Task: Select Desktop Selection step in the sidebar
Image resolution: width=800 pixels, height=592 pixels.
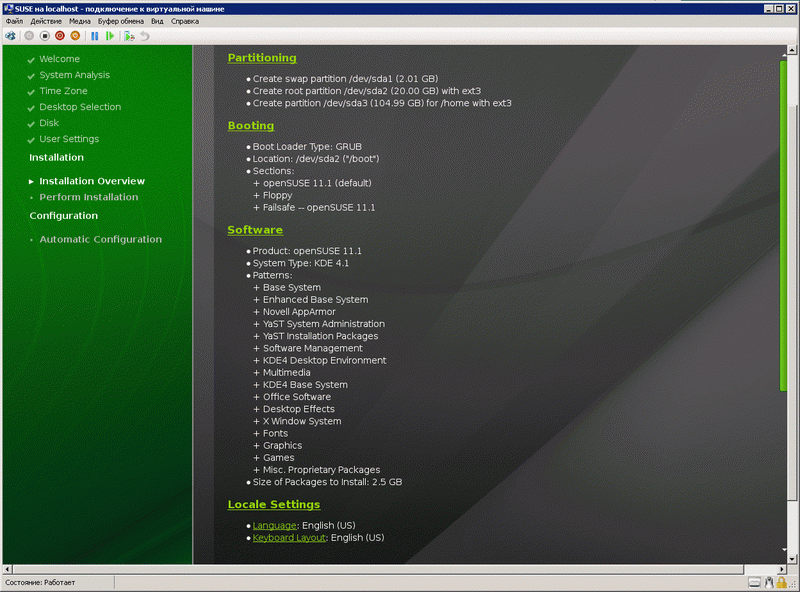Action: coord(80,107)
